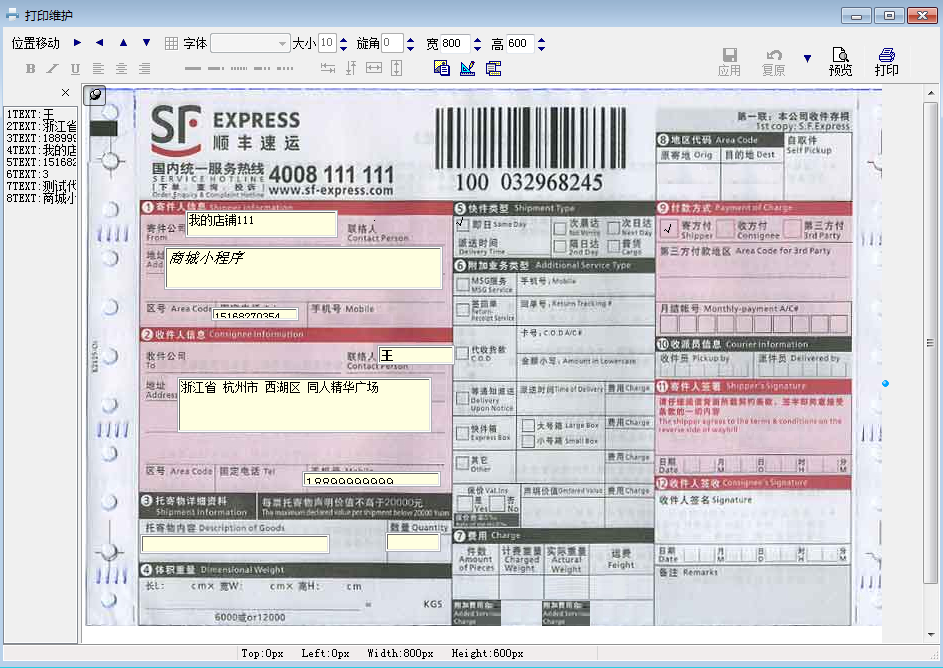This screenshot has width=943, height=668.
Task: Apply underline formatting (U)
Action: (75, 69)
